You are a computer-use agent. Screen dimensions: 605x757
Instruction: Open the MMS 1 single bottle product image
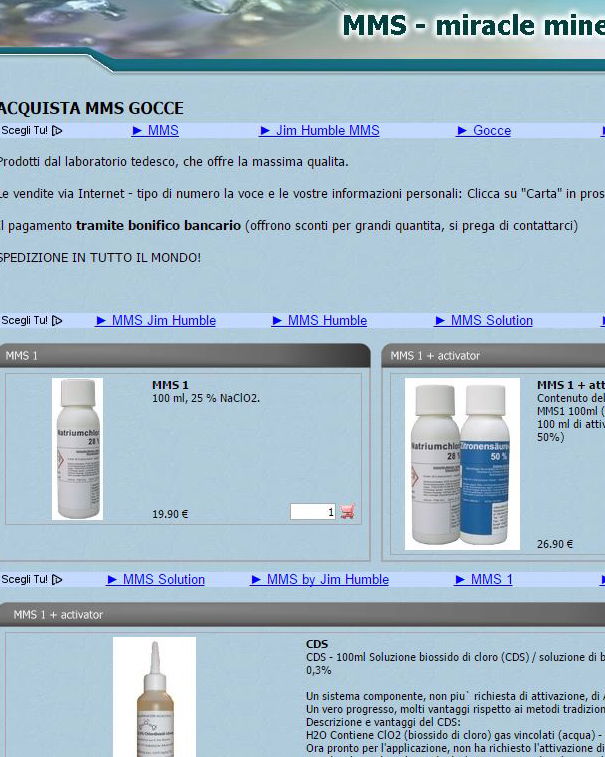point(77,449)
